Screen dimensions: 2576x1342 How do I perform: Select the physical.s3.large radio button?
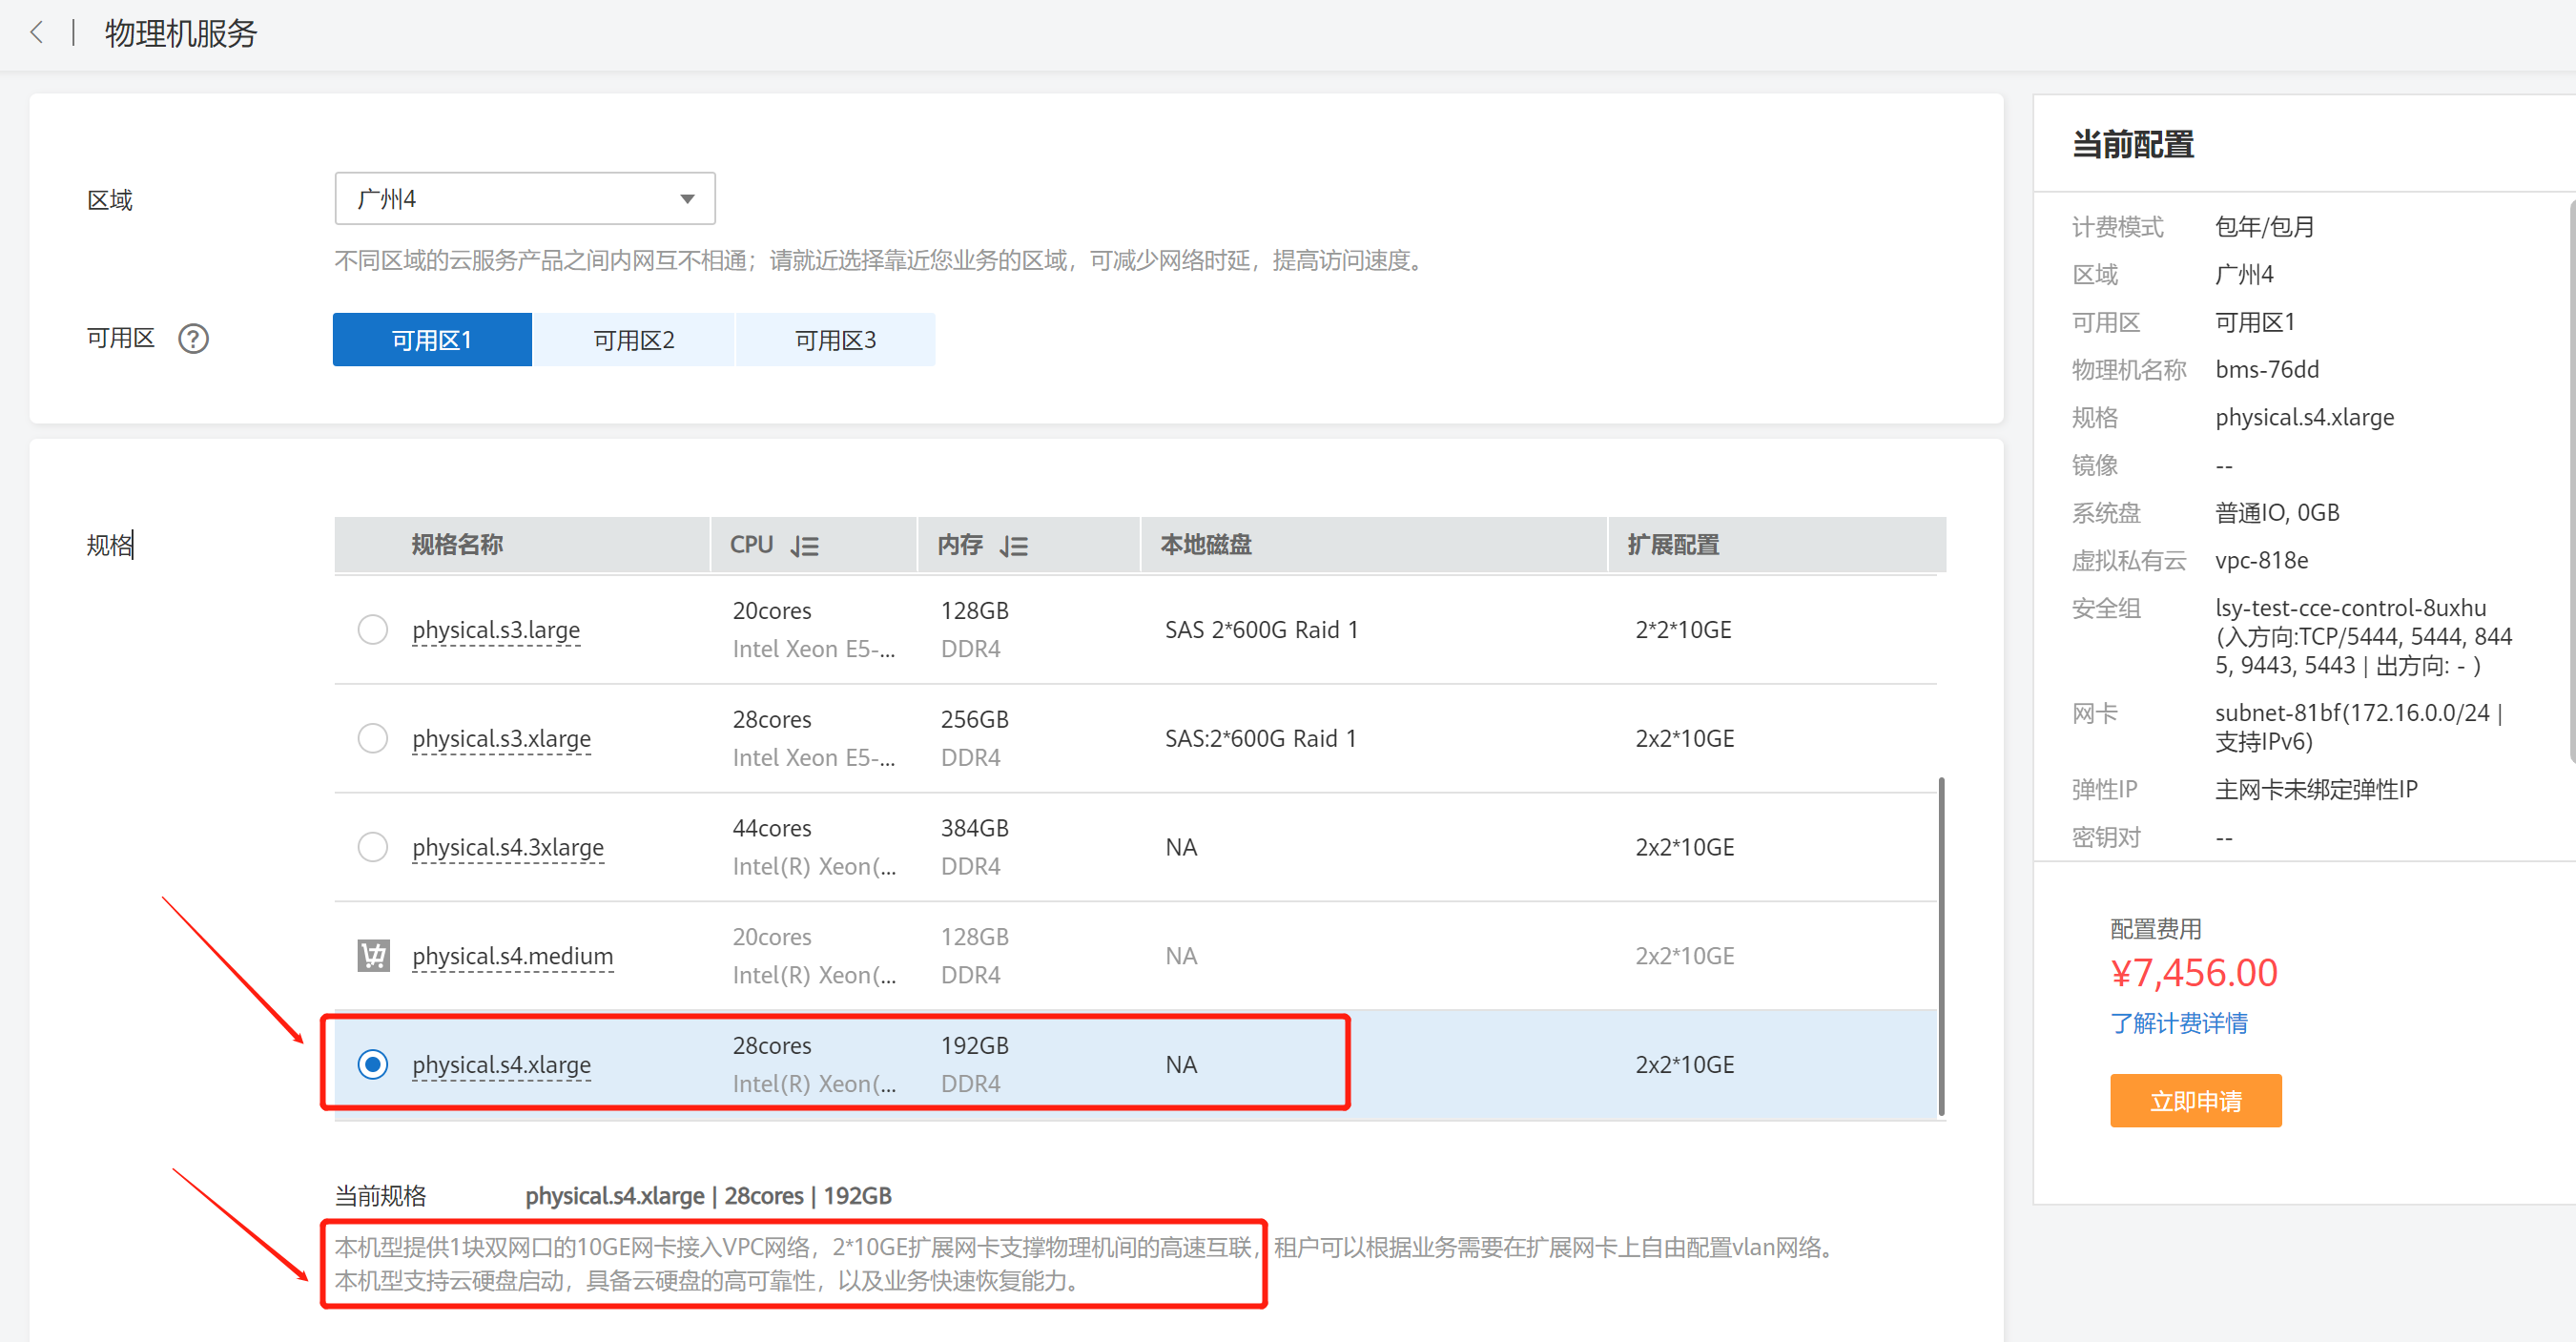(373, 630)
